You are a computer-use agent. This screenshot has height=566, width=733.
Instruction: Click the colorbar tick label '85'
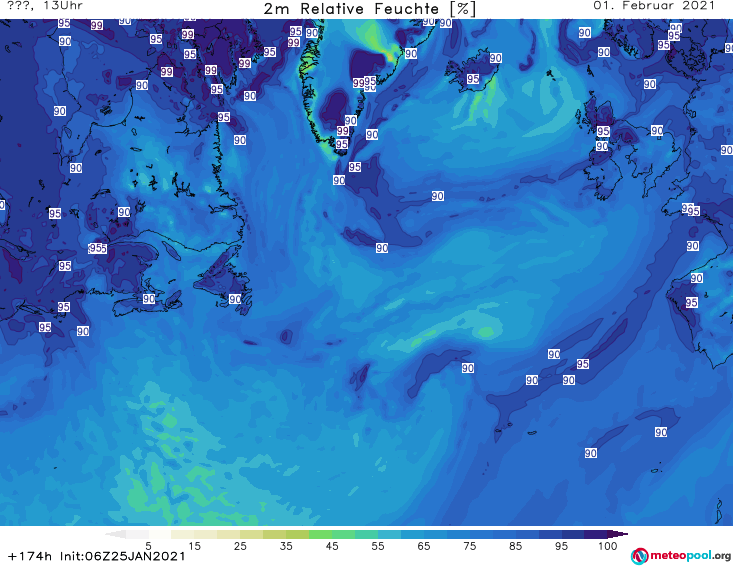coord(515,546)
